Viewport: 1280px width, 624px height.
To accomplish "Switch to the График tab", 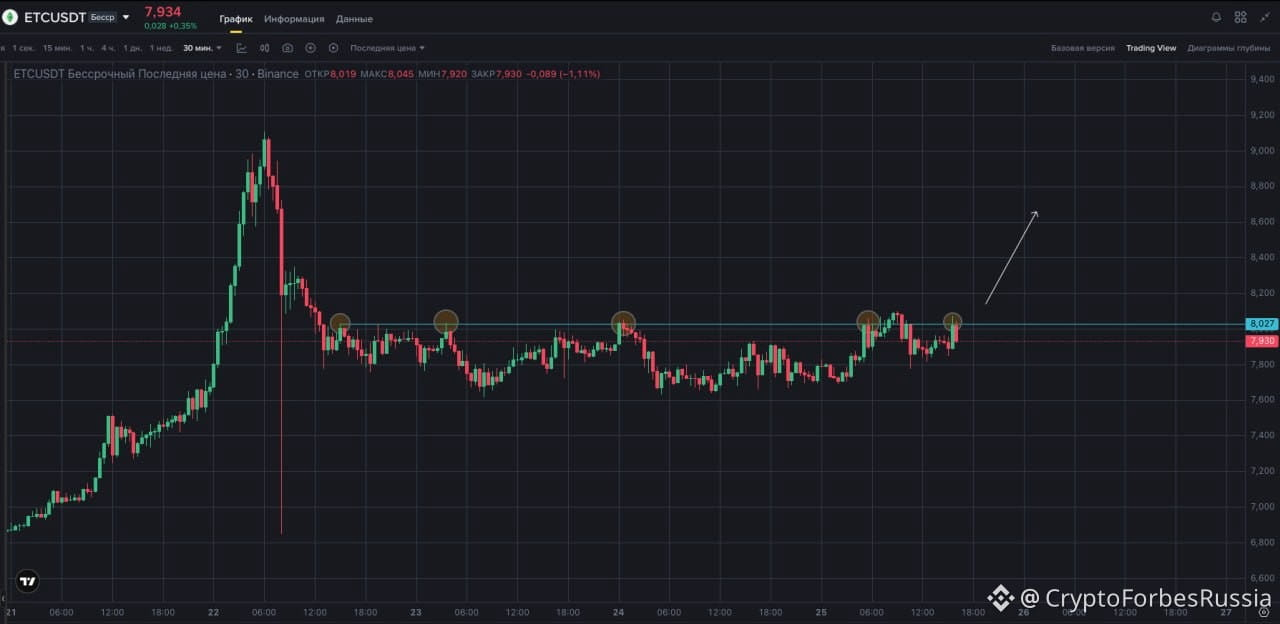I will click(x=236, y=19).
